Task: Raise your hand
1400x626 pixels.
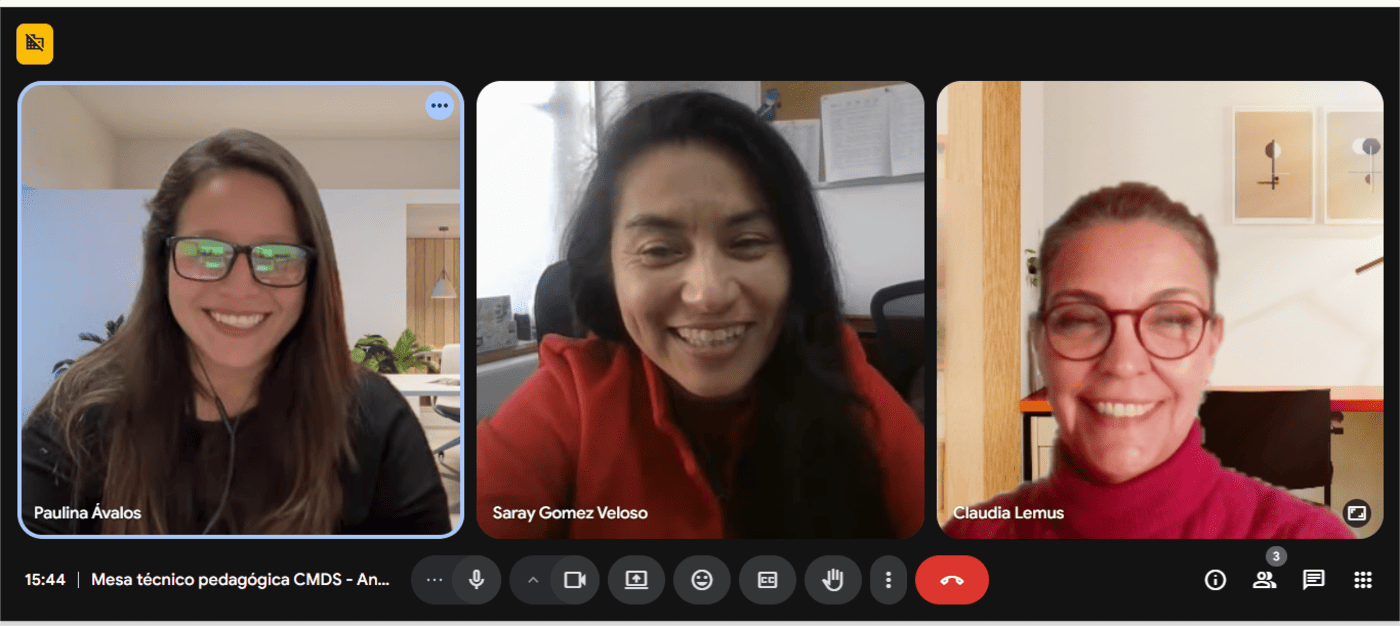Action: [x=833, y=580]
